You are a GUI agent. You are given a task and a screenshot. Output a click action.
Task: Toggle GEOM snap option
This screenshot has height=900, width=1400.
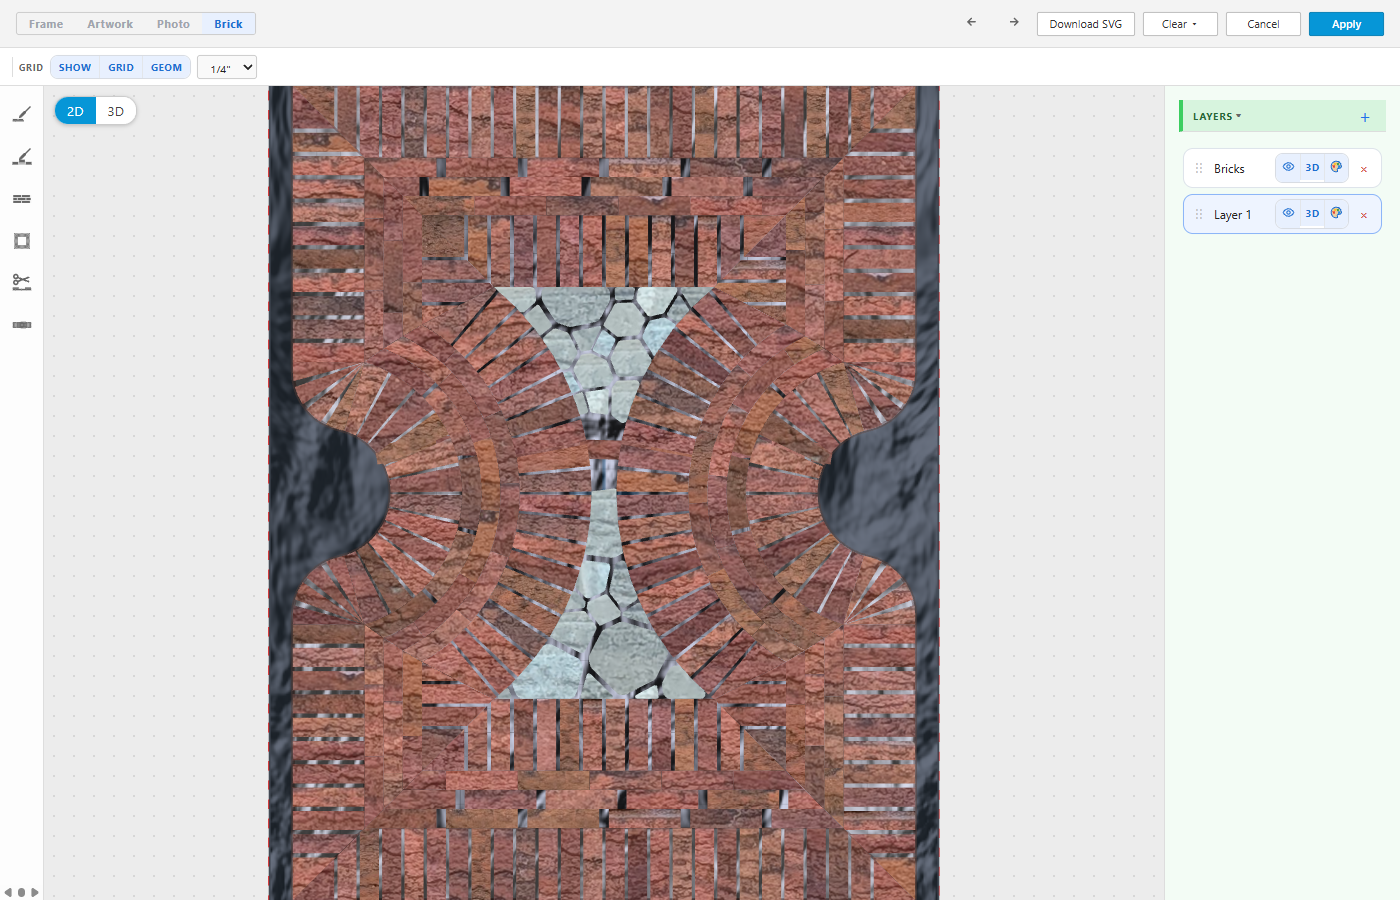[167, 67]
